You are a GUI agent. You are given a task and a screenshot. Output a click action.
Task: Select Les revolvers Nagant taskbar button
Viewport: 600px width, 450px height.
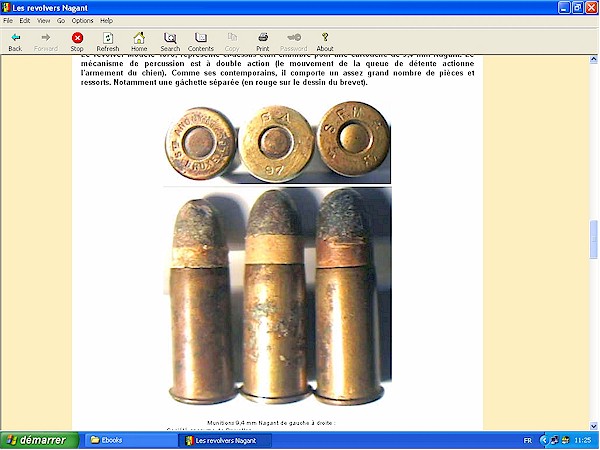tap(226, 440)
